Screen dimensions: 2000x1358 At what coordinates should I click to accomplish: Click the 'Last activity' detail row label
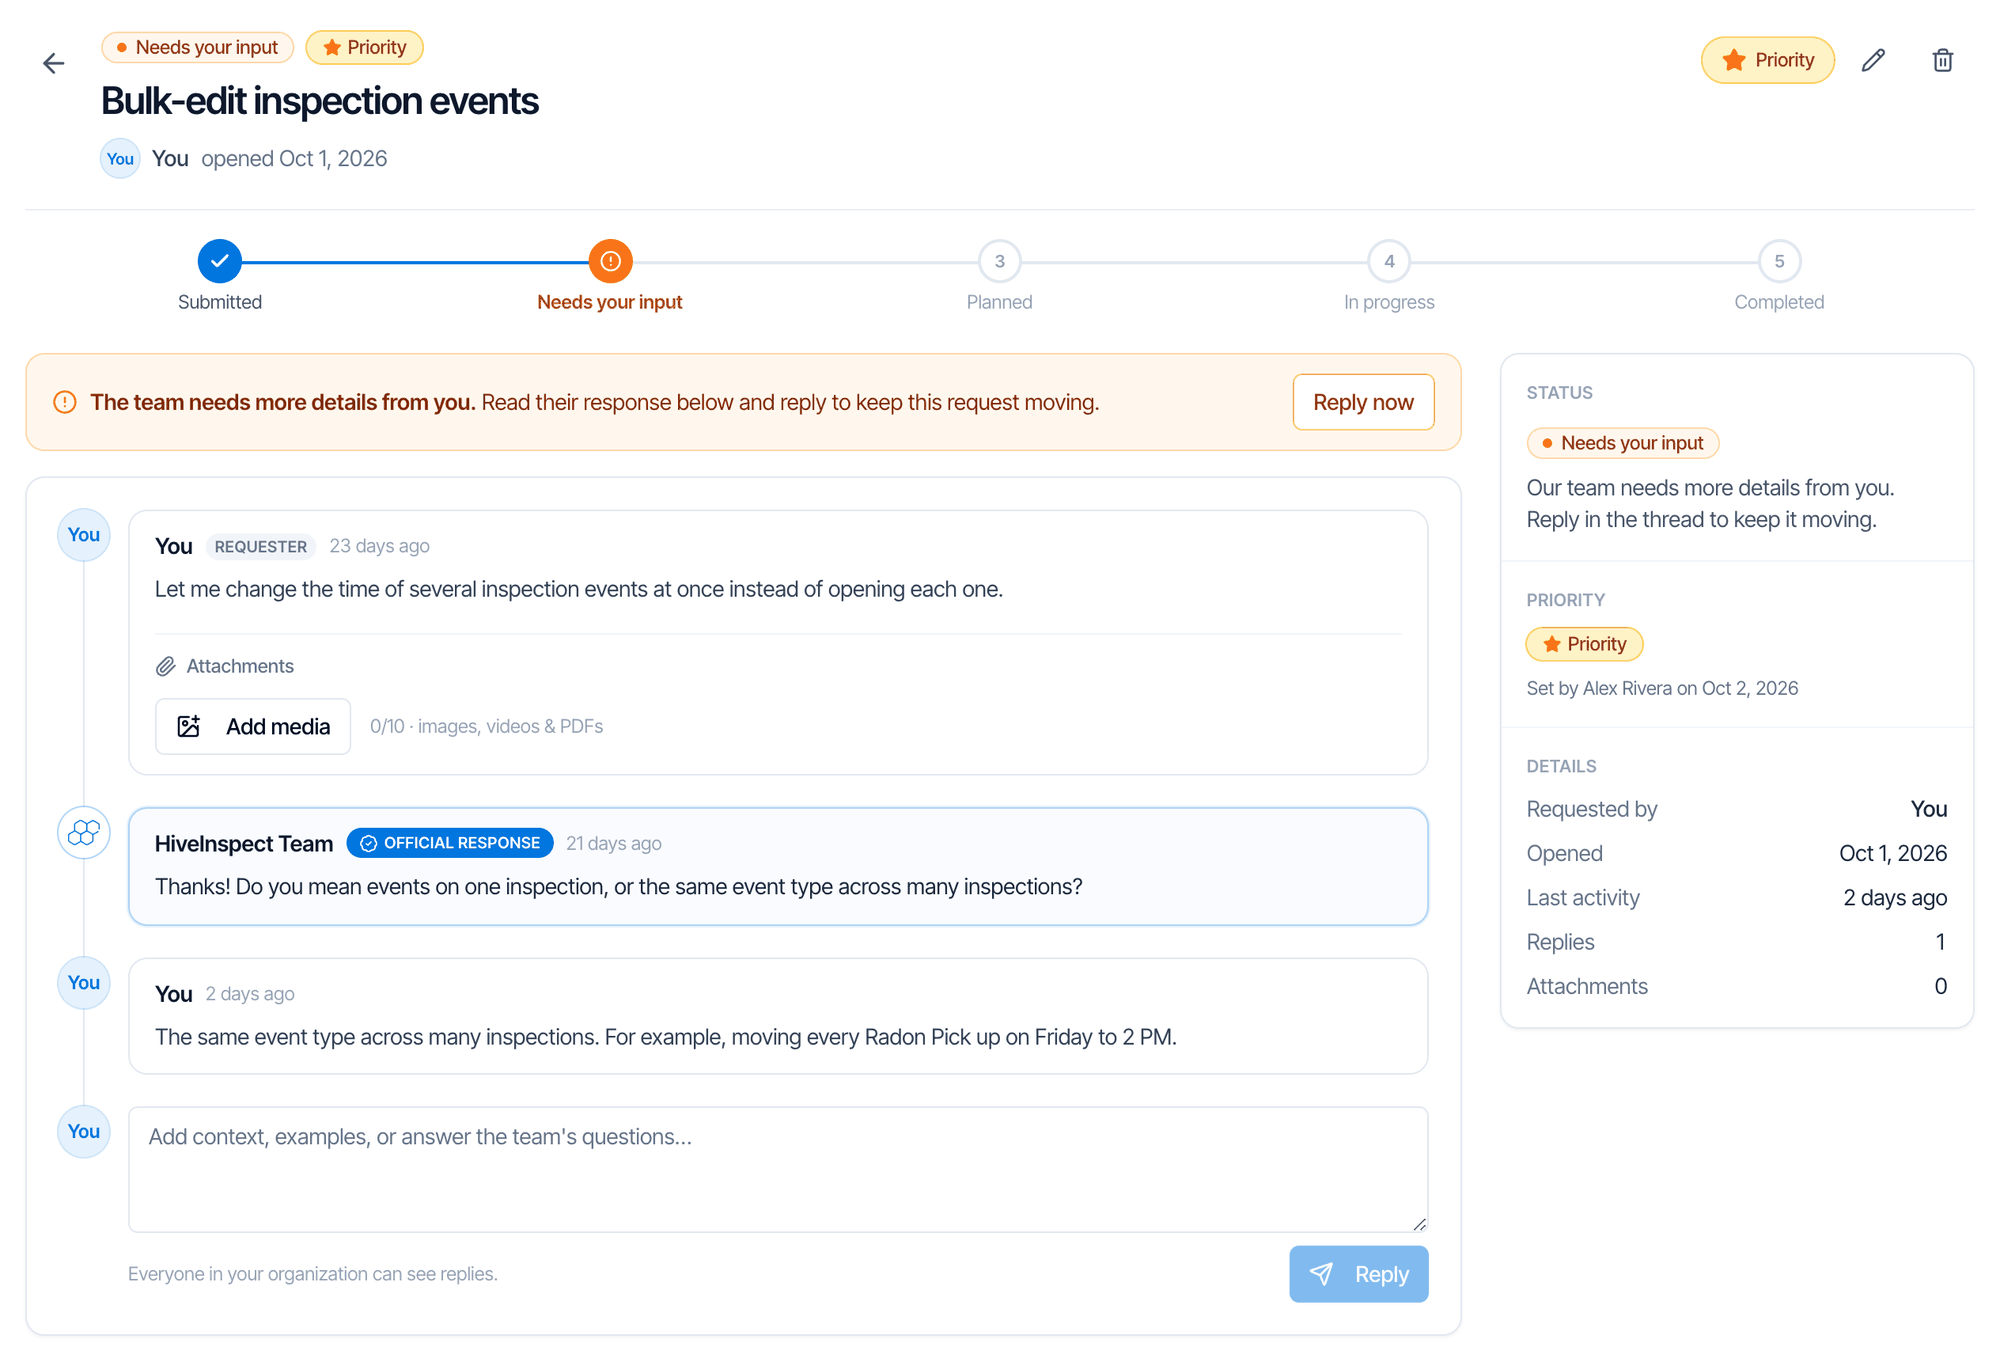(1583, 898)
